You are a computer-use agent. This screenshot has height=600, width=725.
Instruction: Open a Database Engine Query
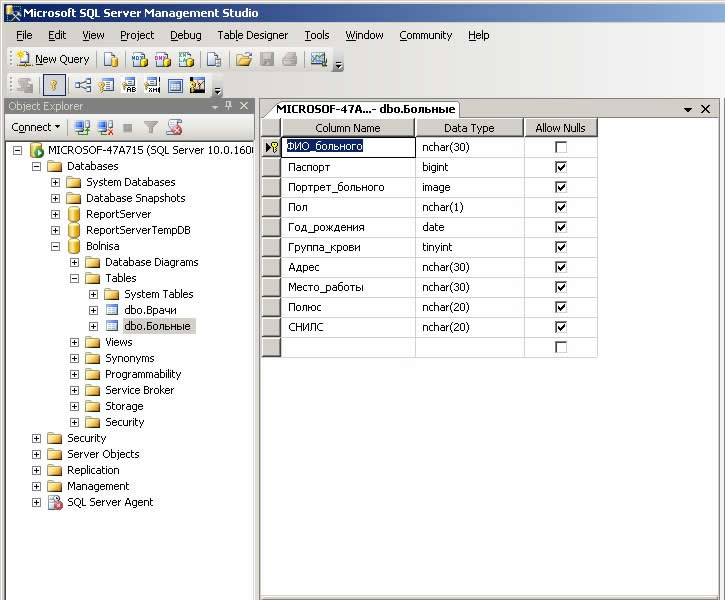coord(111,60)
